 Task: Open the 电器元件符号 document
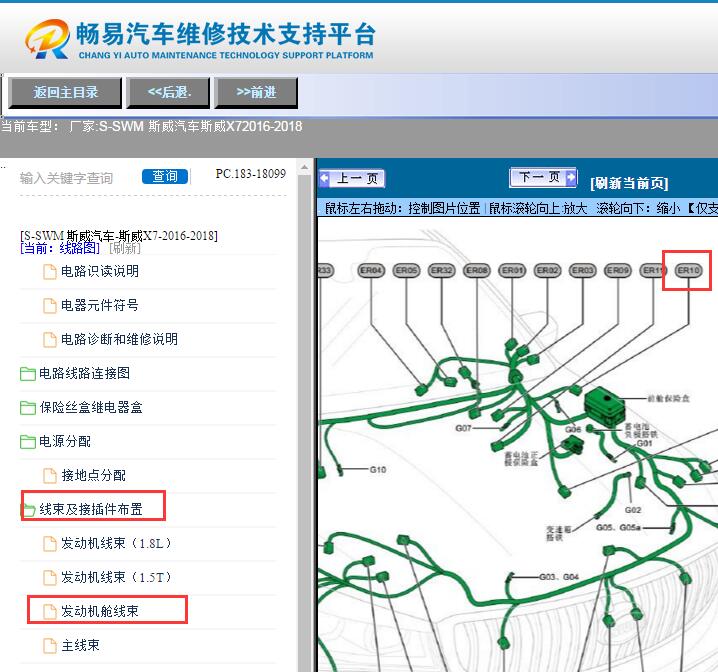tap(100, 305)
